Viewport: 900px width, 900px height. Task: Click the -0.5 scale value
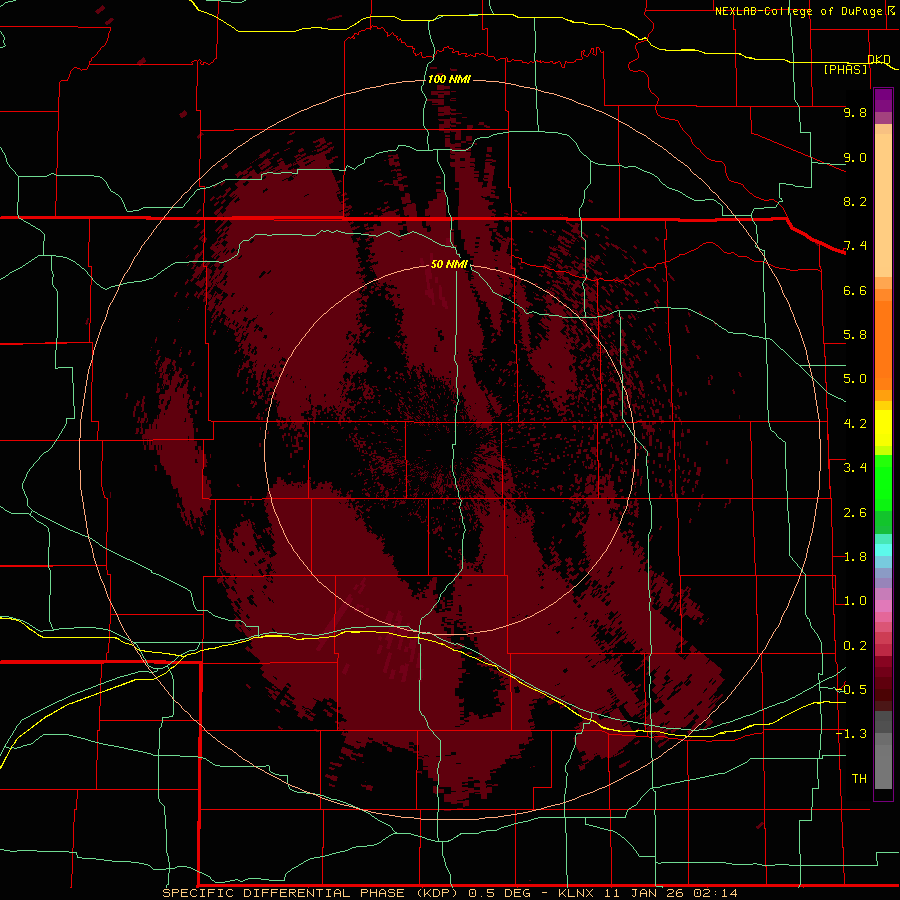[x=851, y=690]
